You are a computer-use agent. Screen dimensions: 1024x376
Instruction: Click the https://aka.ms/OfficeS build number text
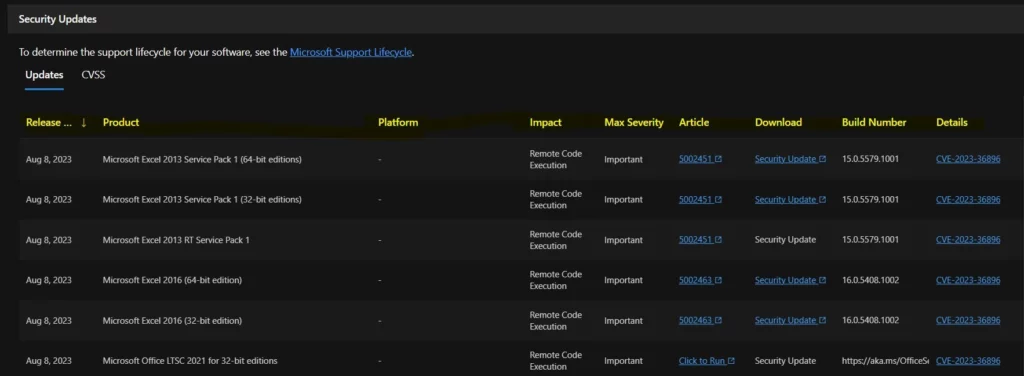pos(885,361)
